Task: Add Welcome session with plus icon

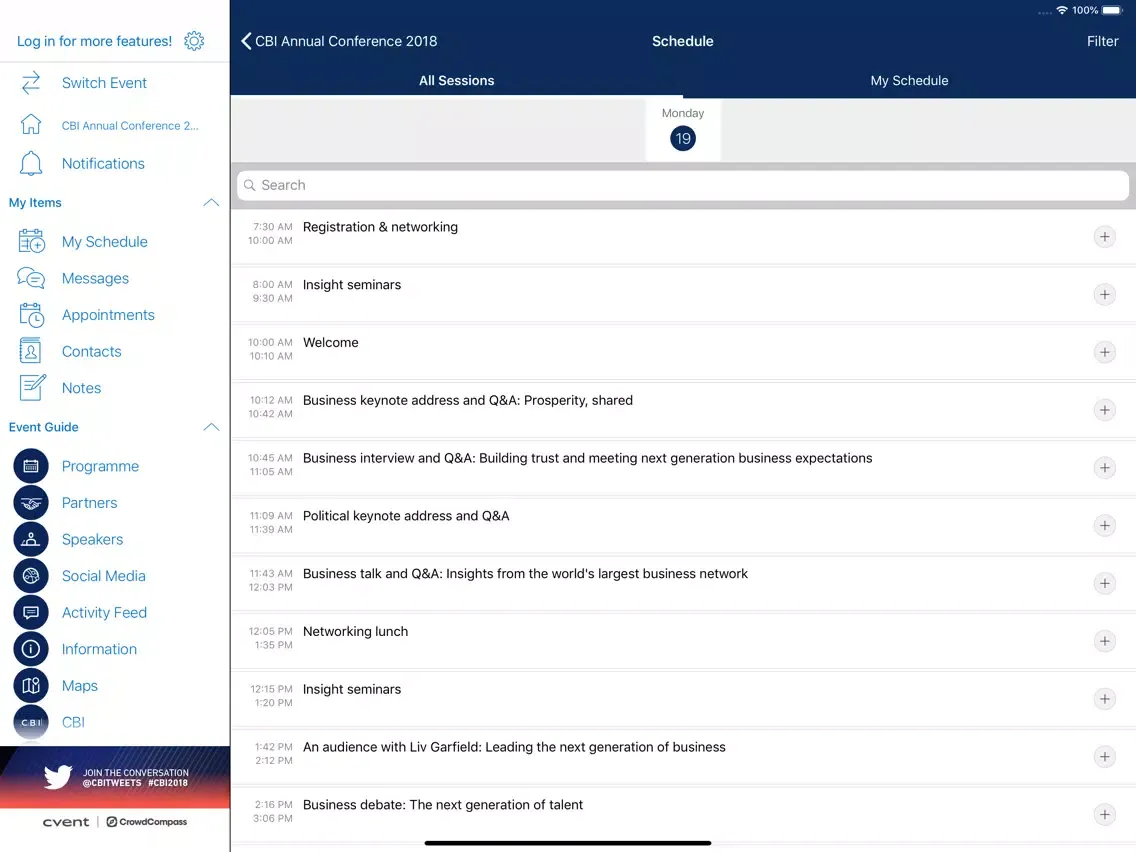Action: [1104, 352]
